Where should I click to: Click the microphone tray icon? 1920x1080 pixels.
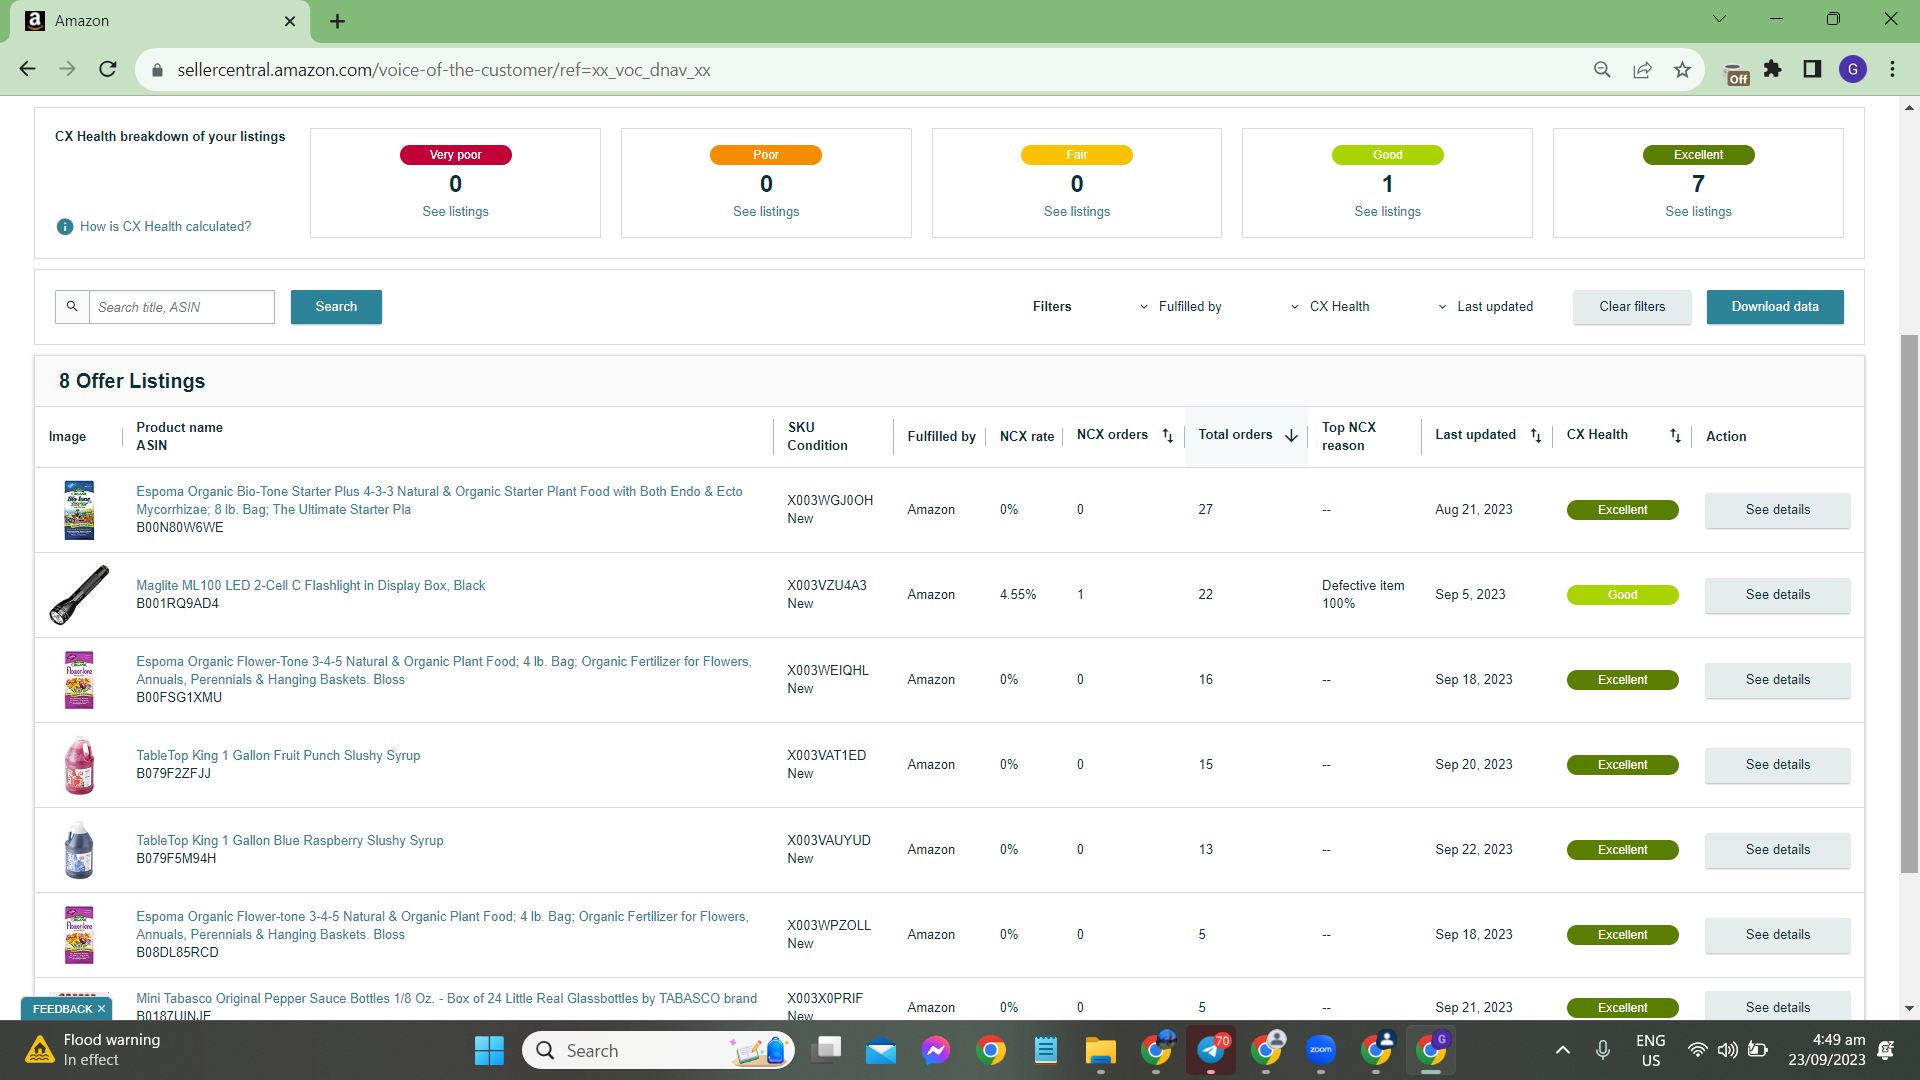1603,1050
